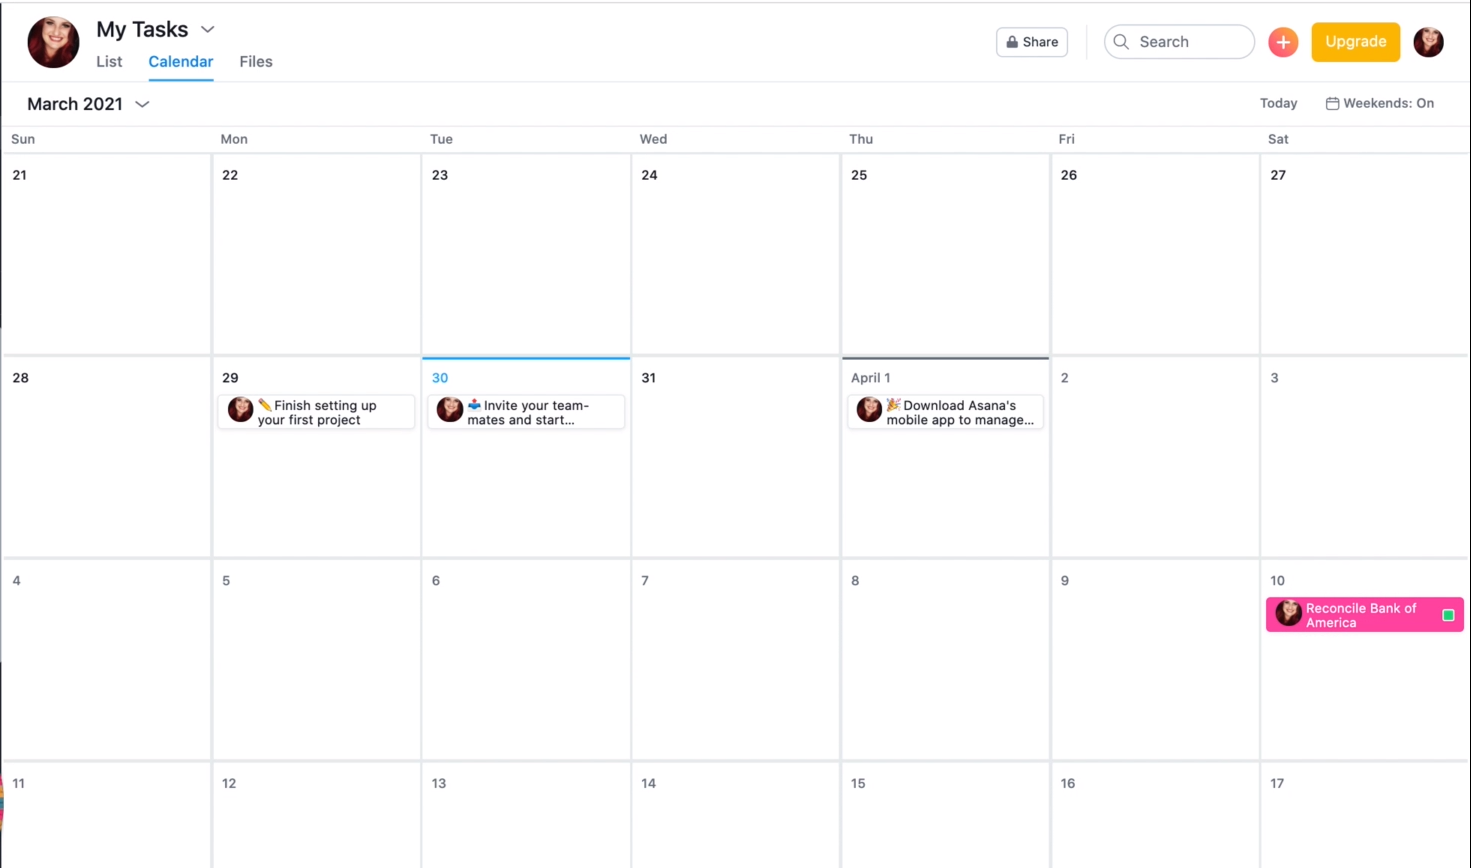The image size is (1471, 868).
Task: Click inside the Search field
Action: (x=1180, y=41)
